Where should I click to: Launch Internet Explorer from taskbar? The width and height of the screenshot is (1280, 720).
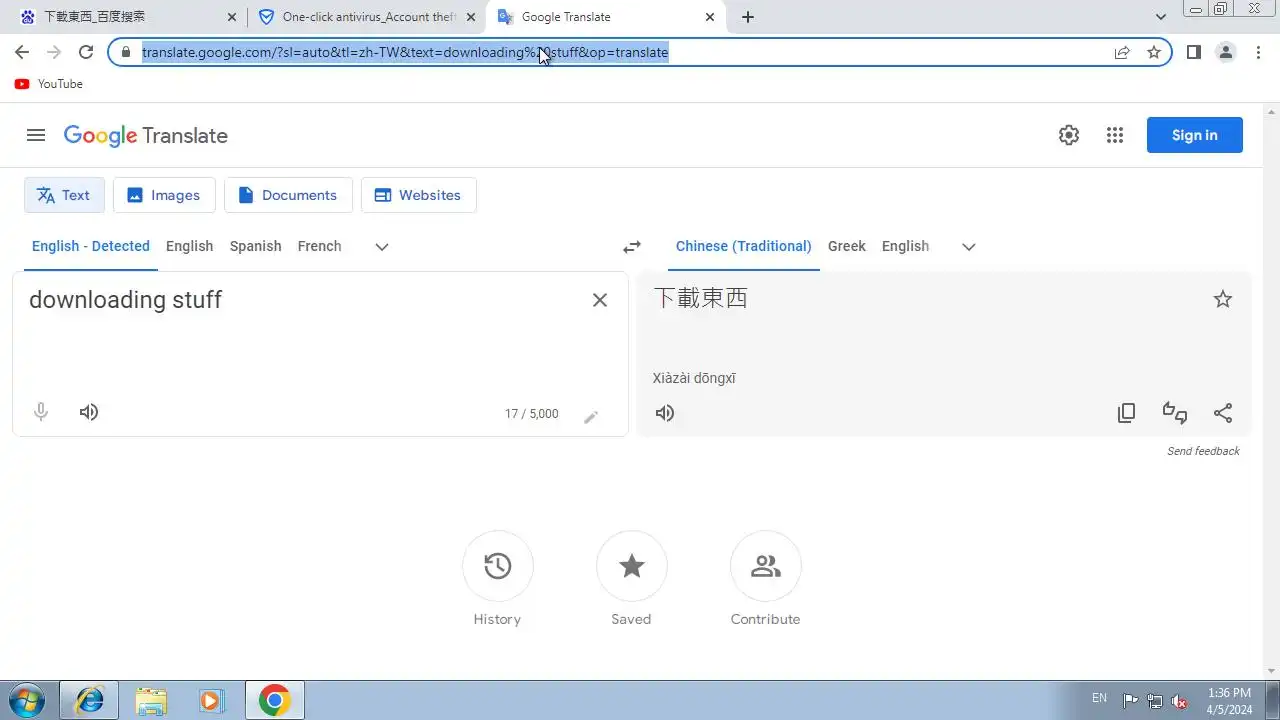coord(89,700)
